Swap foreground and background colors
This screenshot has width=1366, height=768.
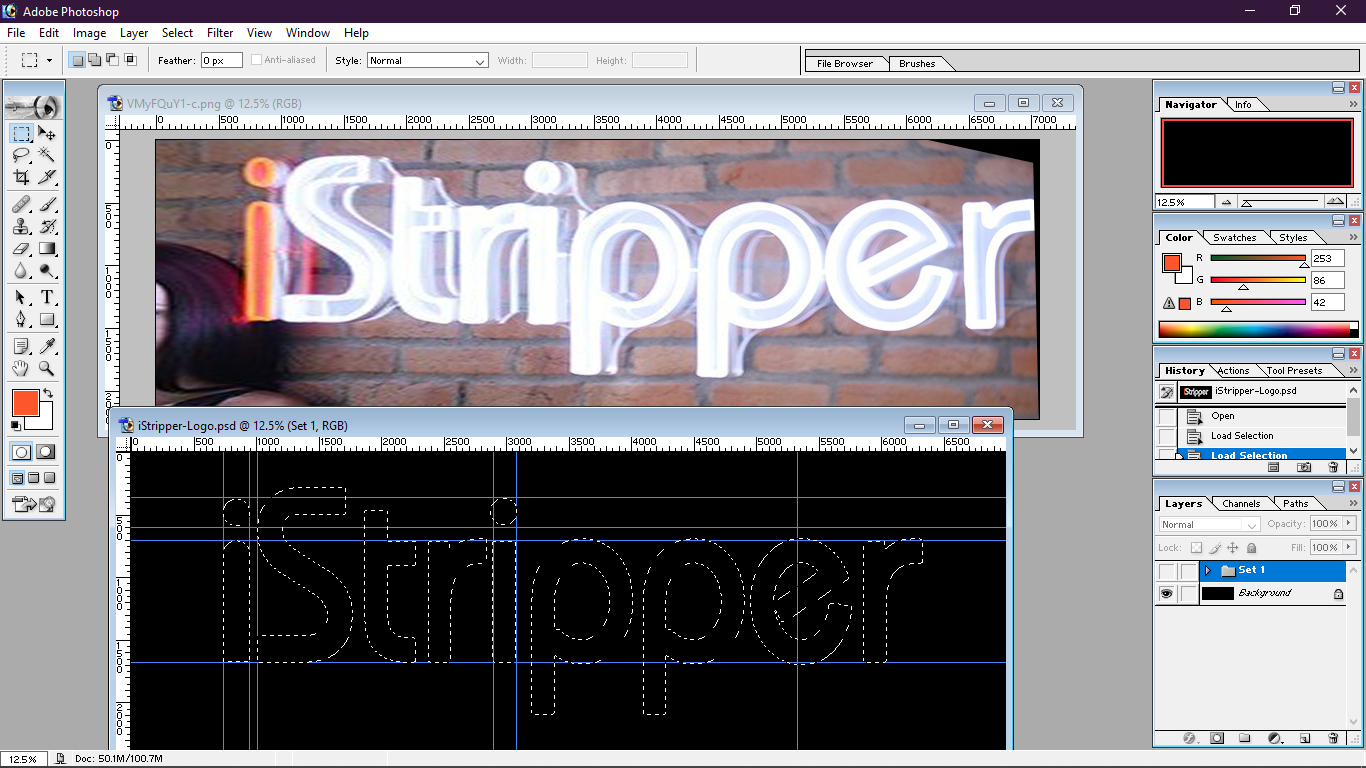click(48, 393)
